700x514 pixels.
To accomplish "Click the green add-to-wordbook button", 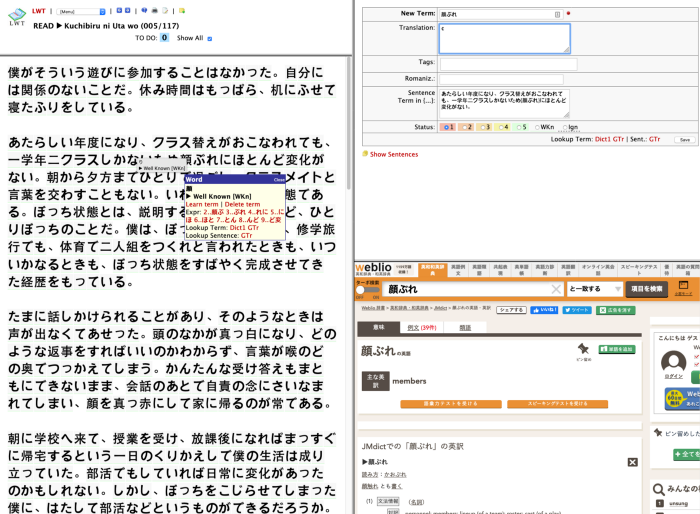I will [x=617, y=349].
